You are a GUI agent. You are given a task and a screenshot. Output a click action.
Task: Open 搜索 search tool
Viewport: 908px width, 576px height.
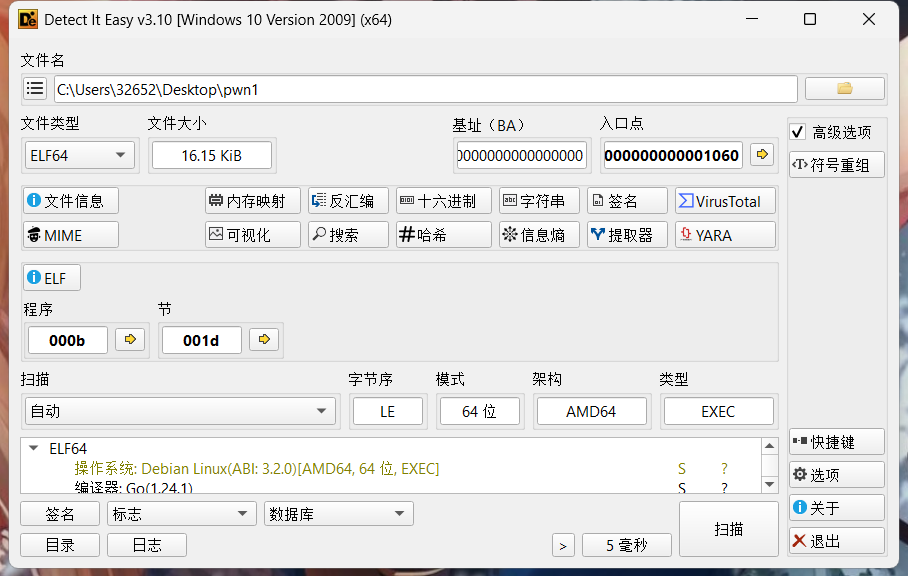click(348, 235)
